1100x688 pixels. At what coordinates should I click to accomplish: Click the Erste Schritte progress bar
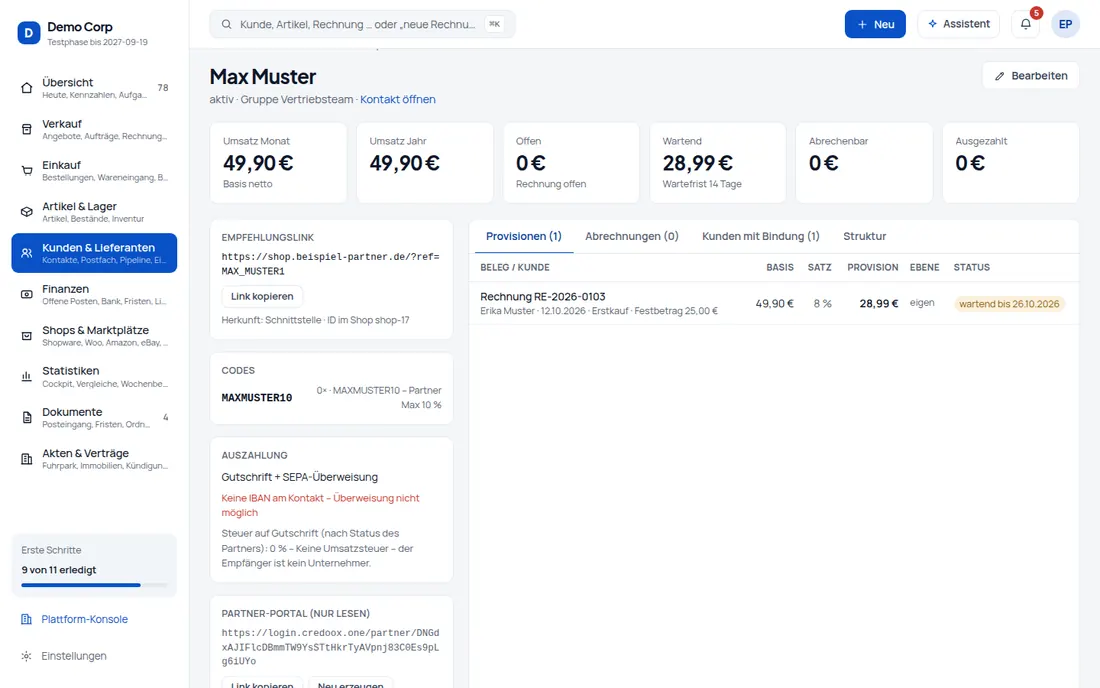click(94, 585)
